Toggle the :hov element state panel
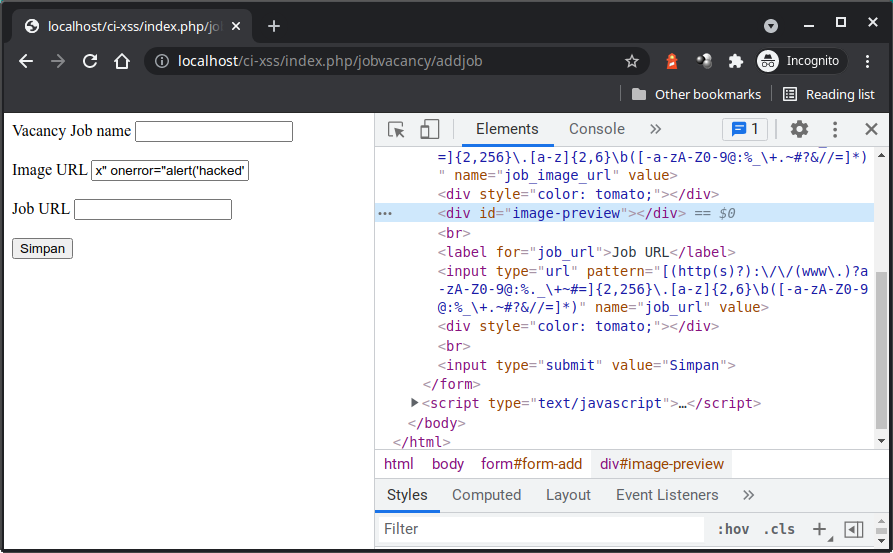Image resolution: width=893 pixels, height=553 pixels. 733,529
